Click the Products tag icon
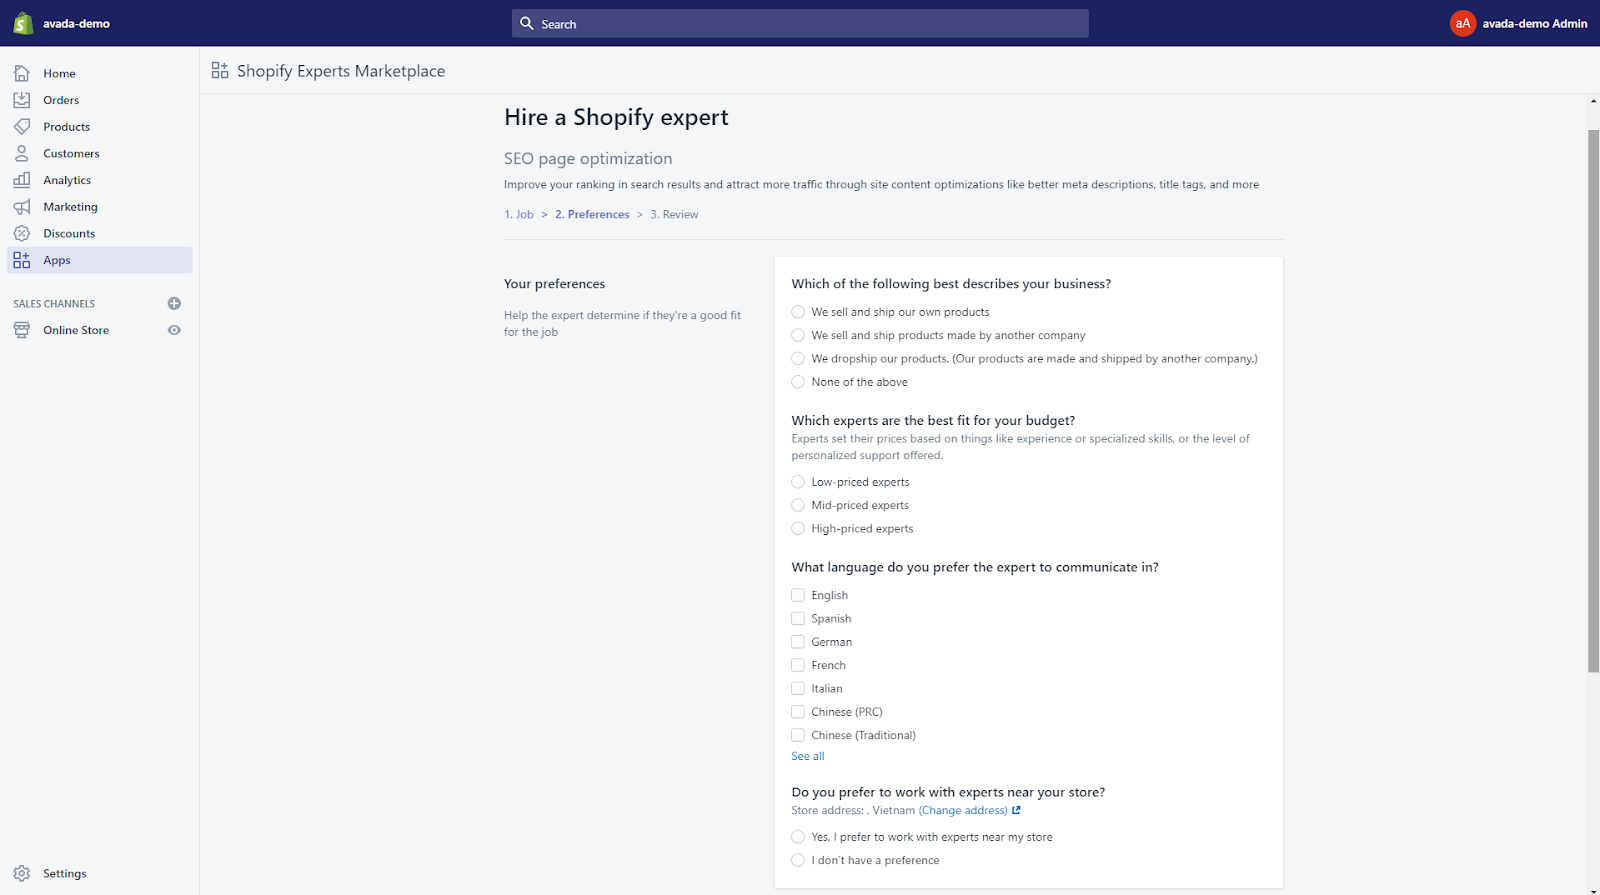The image size is (1600, 895). pyautogui.click(x=22, y=127)
